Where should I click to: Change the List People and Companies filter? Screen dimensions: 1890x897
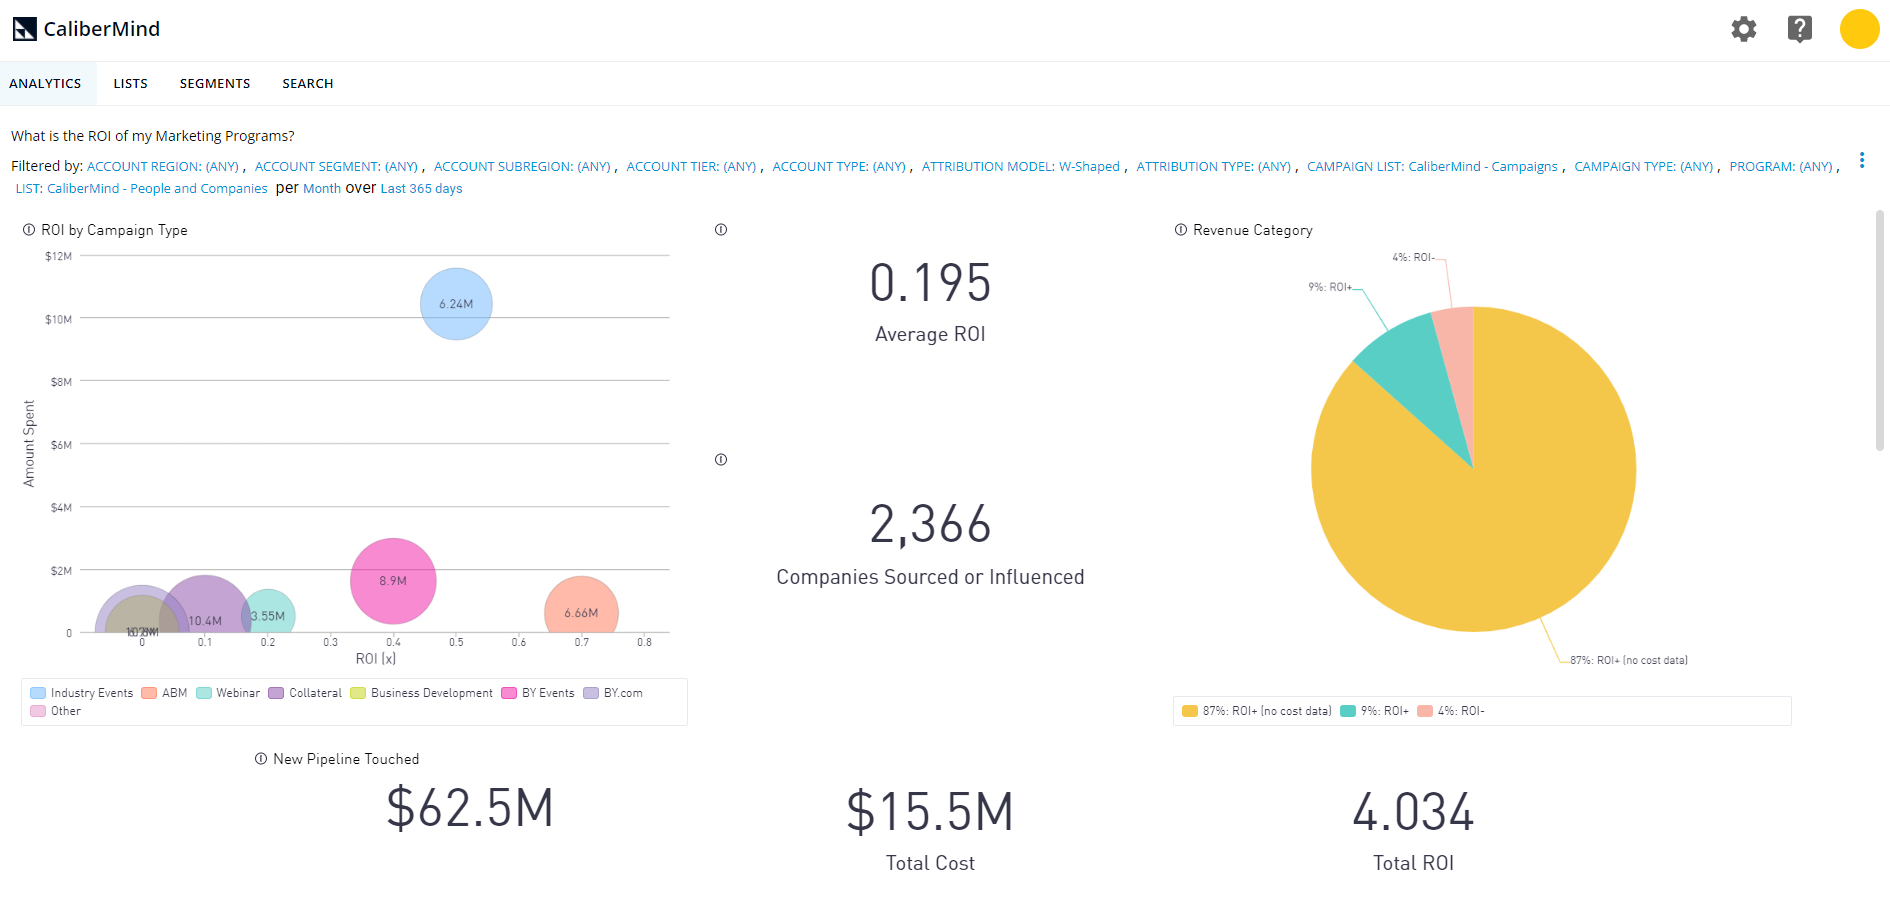(141, 189)
